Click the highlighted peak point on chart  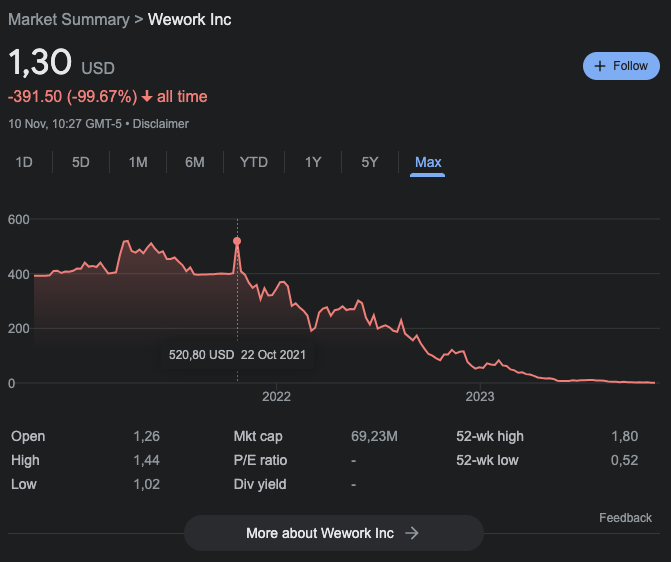pyautogui.click(x=237, y=241)
